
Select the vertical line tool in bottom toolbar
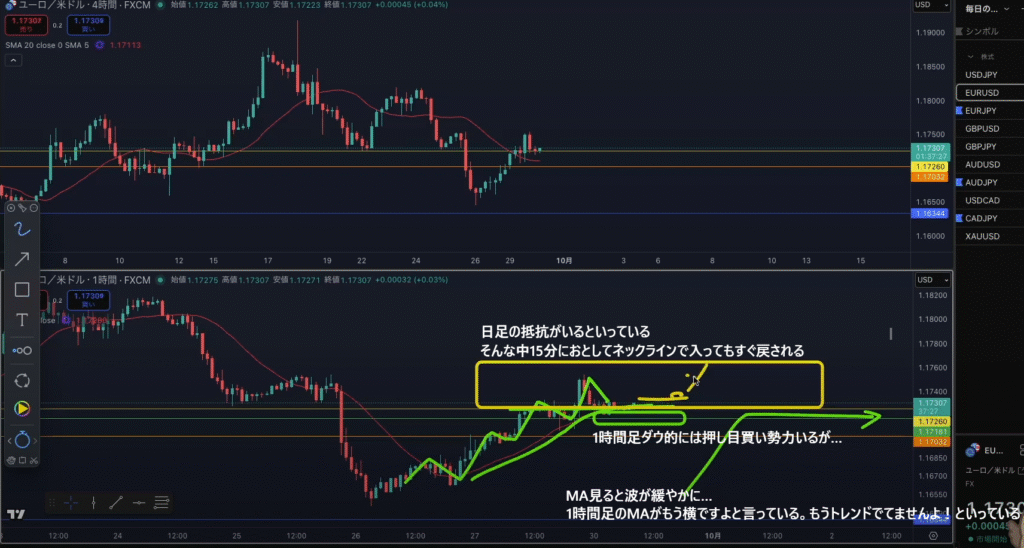click(x=94, y=502)
